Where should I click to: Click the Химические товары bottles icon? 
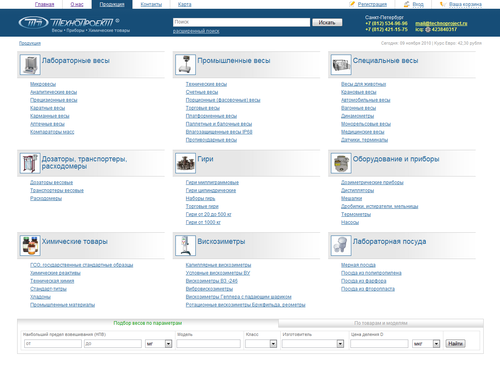click(x=30, y=246)
